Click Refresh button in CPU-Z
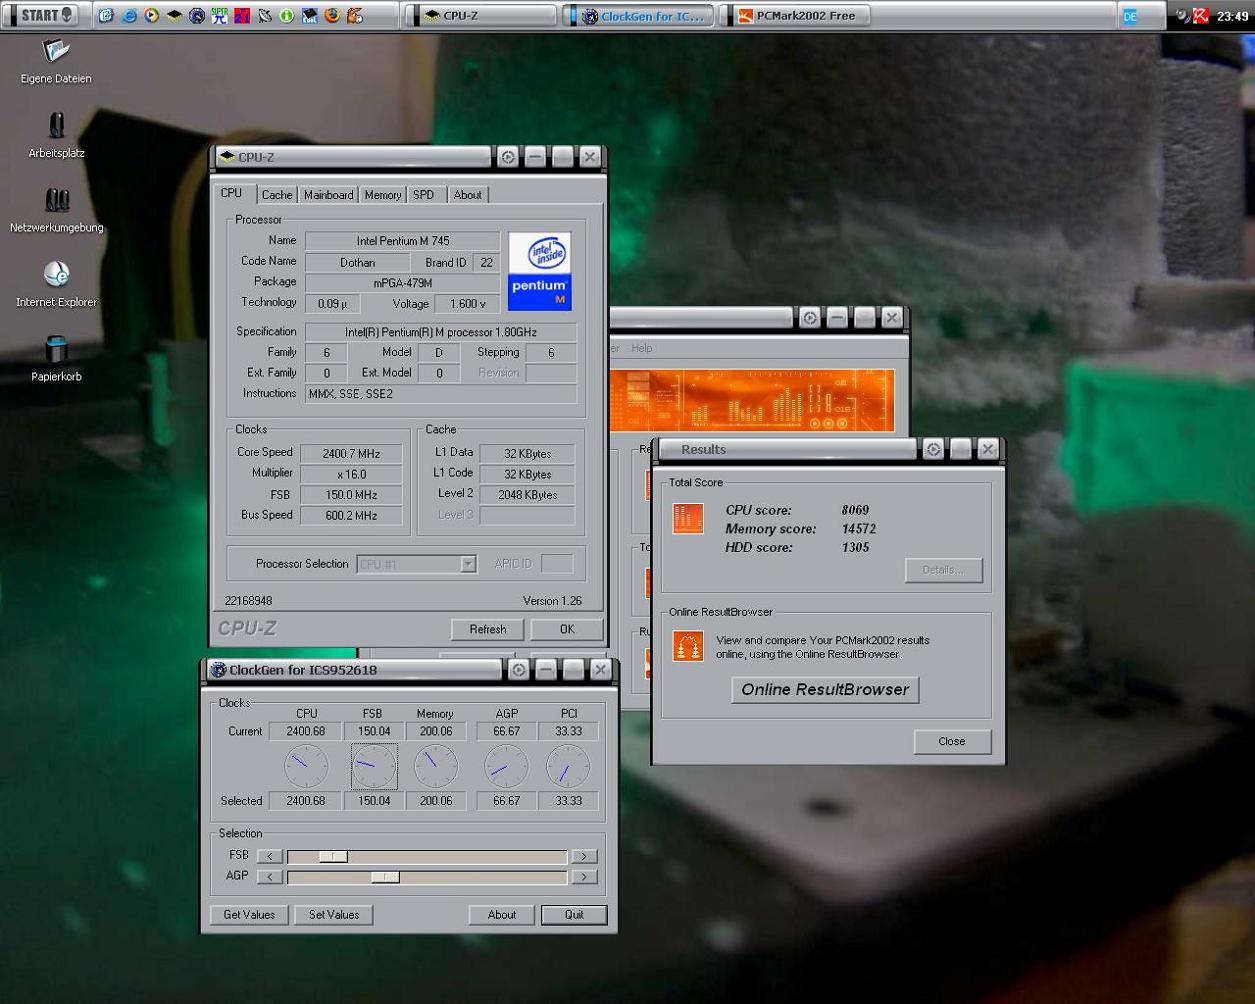This screenshot has width=1255, height=1004. coord(487,629)
